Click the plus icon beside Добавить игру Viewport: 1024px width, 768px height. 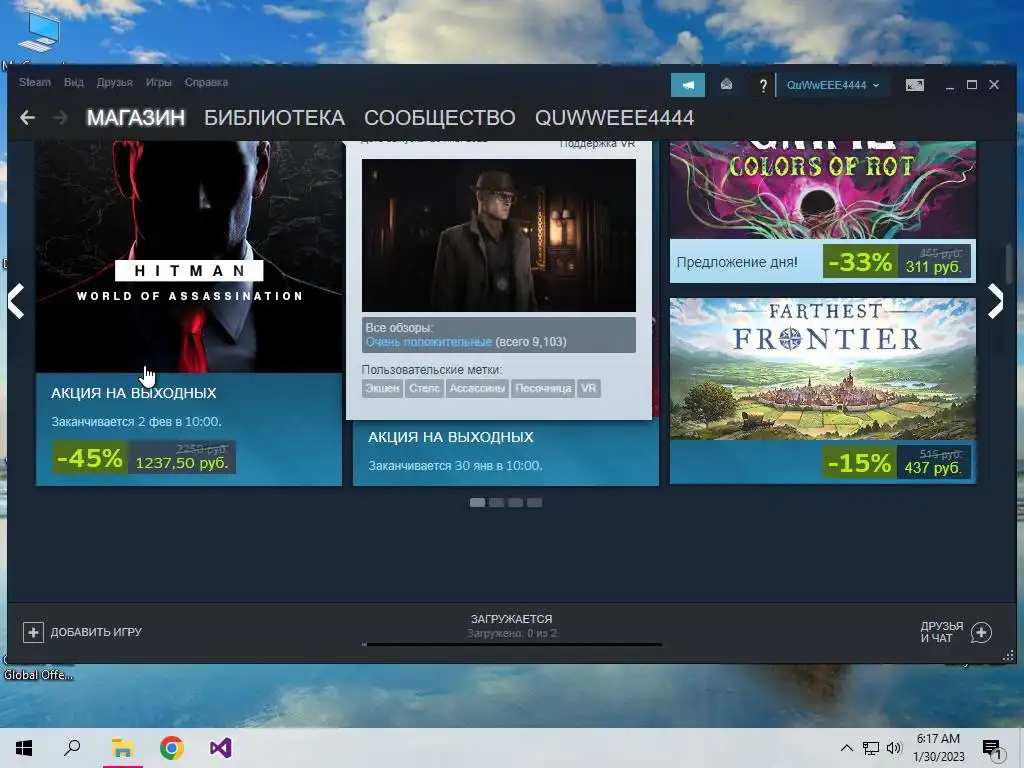(x=33, y=632)
